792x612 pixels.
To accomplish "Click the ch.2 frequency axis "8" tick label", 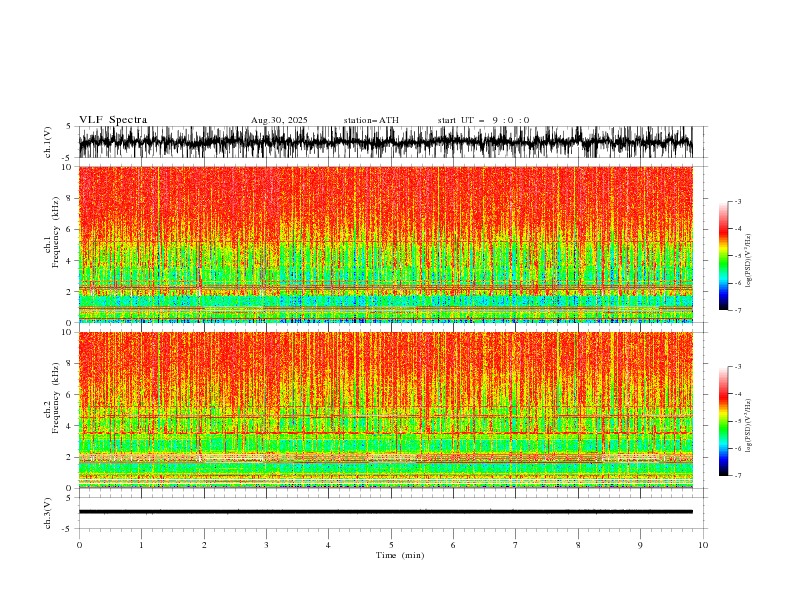I will [x=69, y=364].
